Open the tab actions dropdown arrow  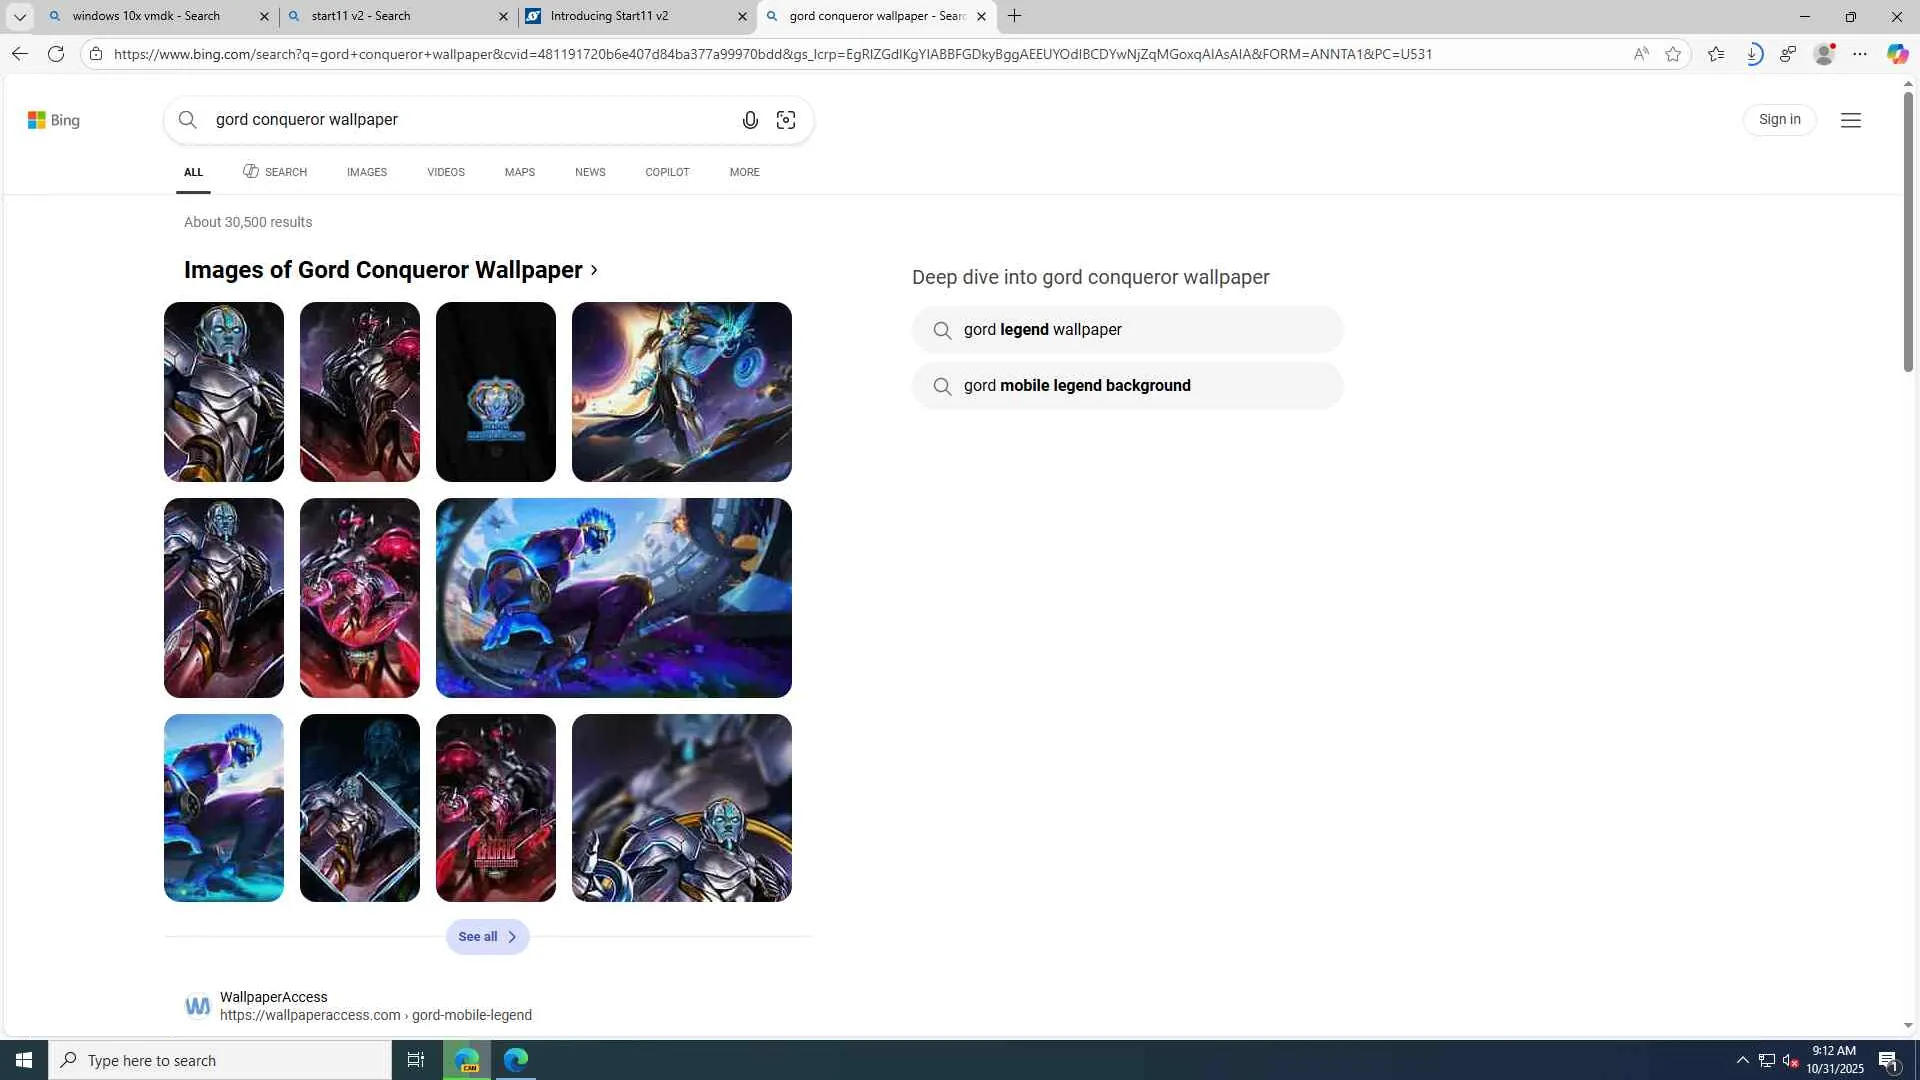pos(19,16)
